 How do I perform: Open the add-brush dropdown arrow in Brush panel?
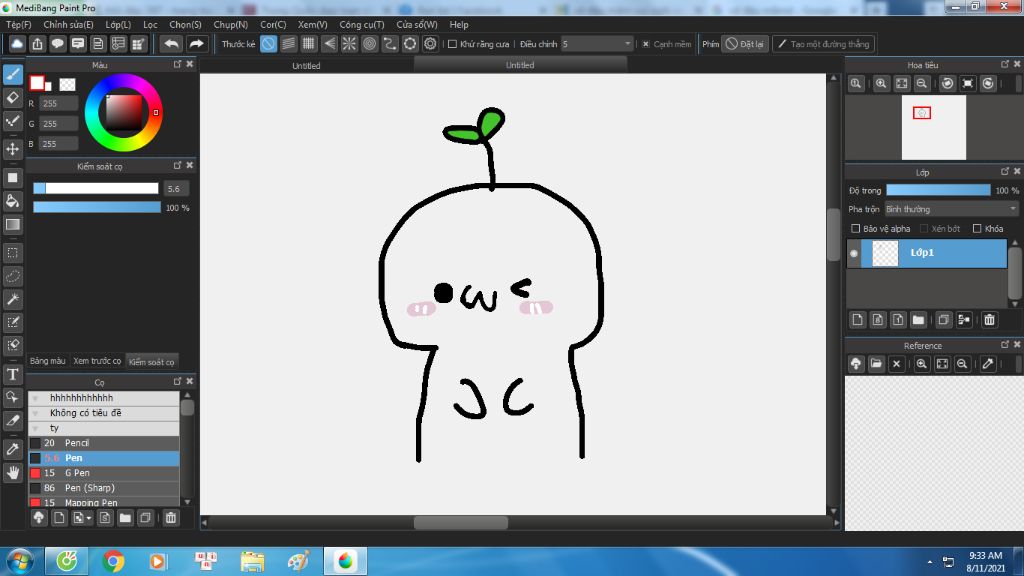tap(89, 518)
